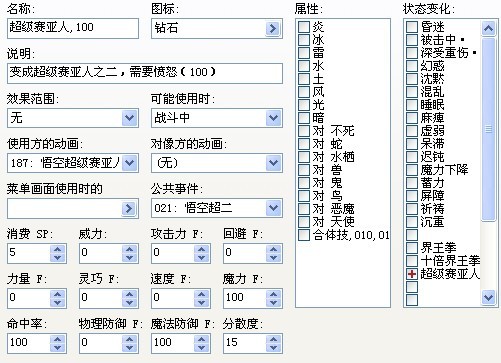This screenshot has height=363, width=501.
Task: Open the 公共事件 dropdown
Action: click(273, 208)
